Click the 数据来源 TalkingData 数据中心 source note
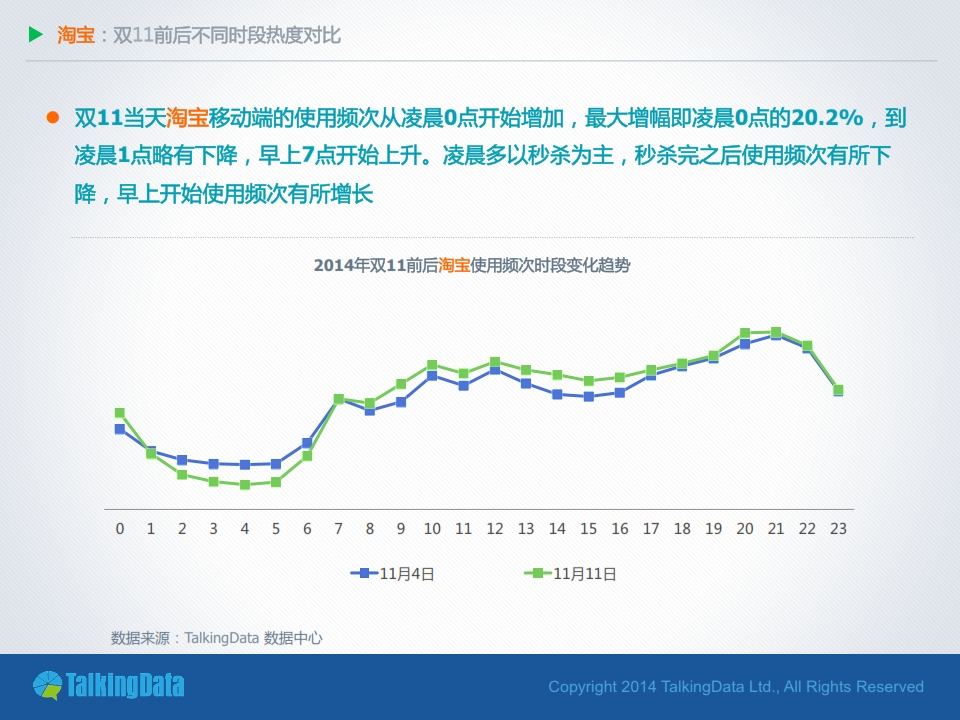The image size is (960, 720). coord(216,637)
